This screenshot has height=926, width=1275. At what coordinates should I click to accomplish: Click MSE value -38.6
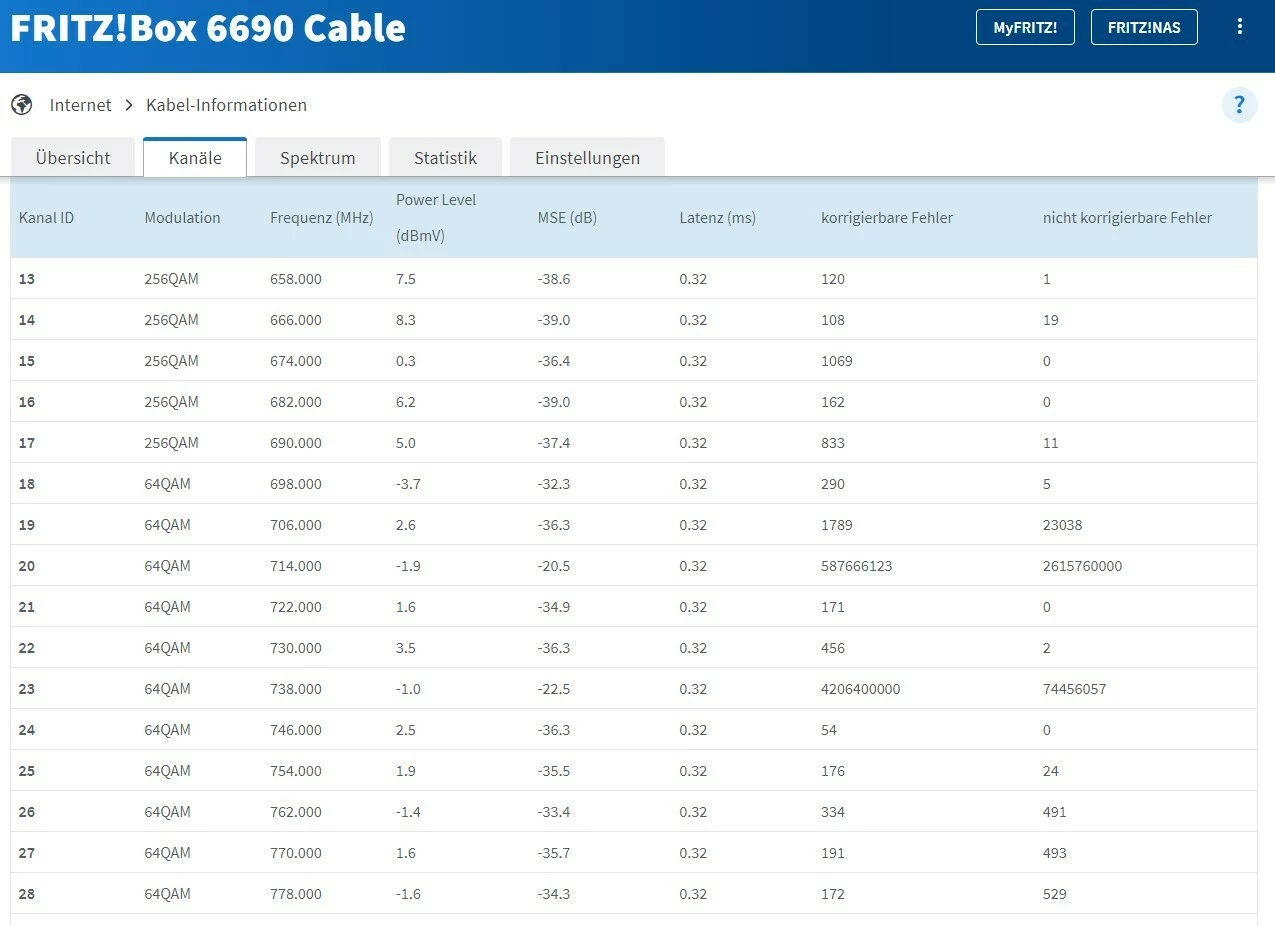(x=554, y=279)
